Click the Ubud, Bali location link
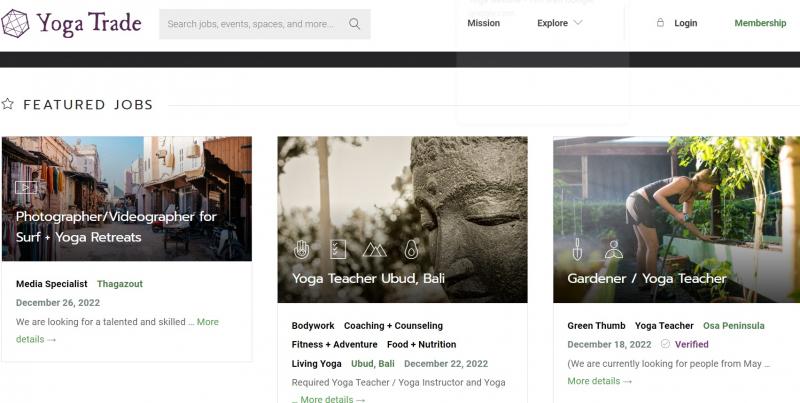The image size is (800, 403). (372, 364)
